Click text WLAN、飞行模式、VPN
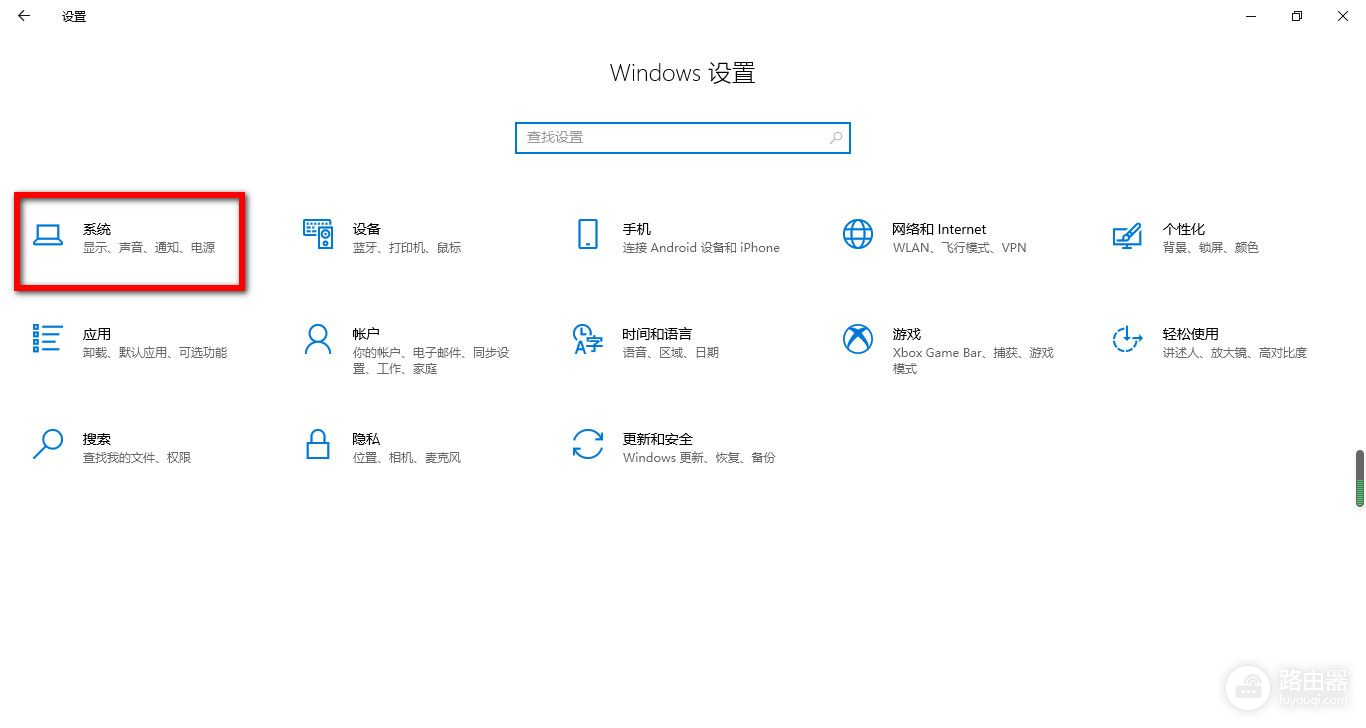Viewport: 1366px width, 728px height. coord(960,247)
